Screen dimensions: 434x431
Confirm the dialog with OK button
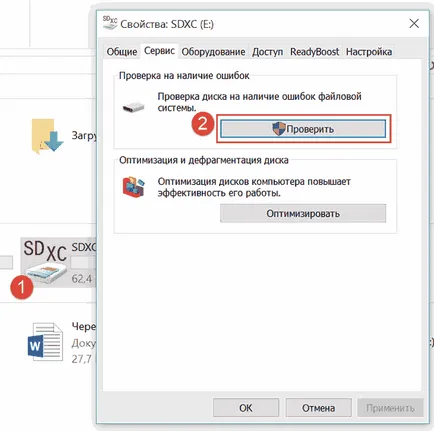(x=246, y=408)
